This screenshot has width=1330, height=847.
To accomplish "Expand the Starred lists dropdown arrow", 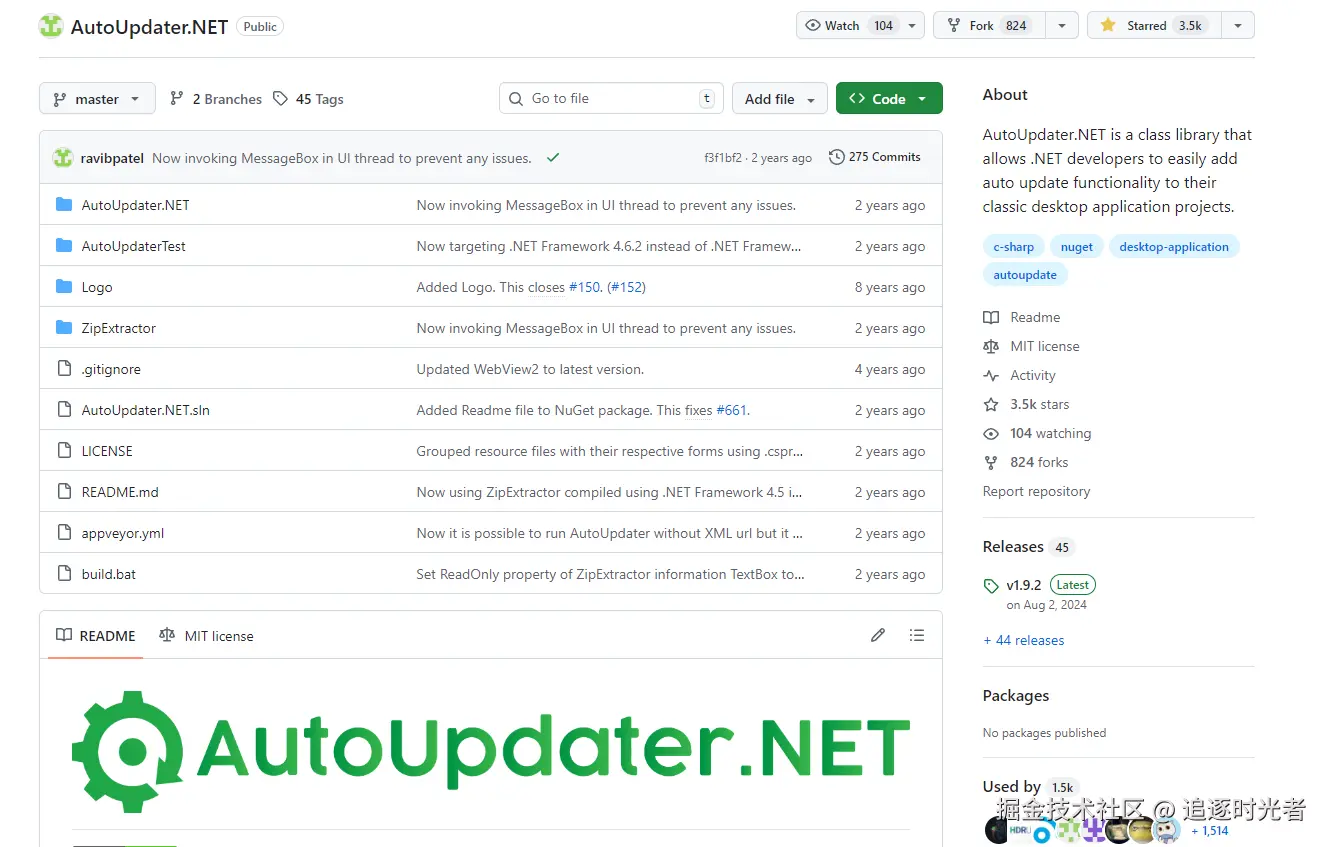I will click(x=1238, y=26).
